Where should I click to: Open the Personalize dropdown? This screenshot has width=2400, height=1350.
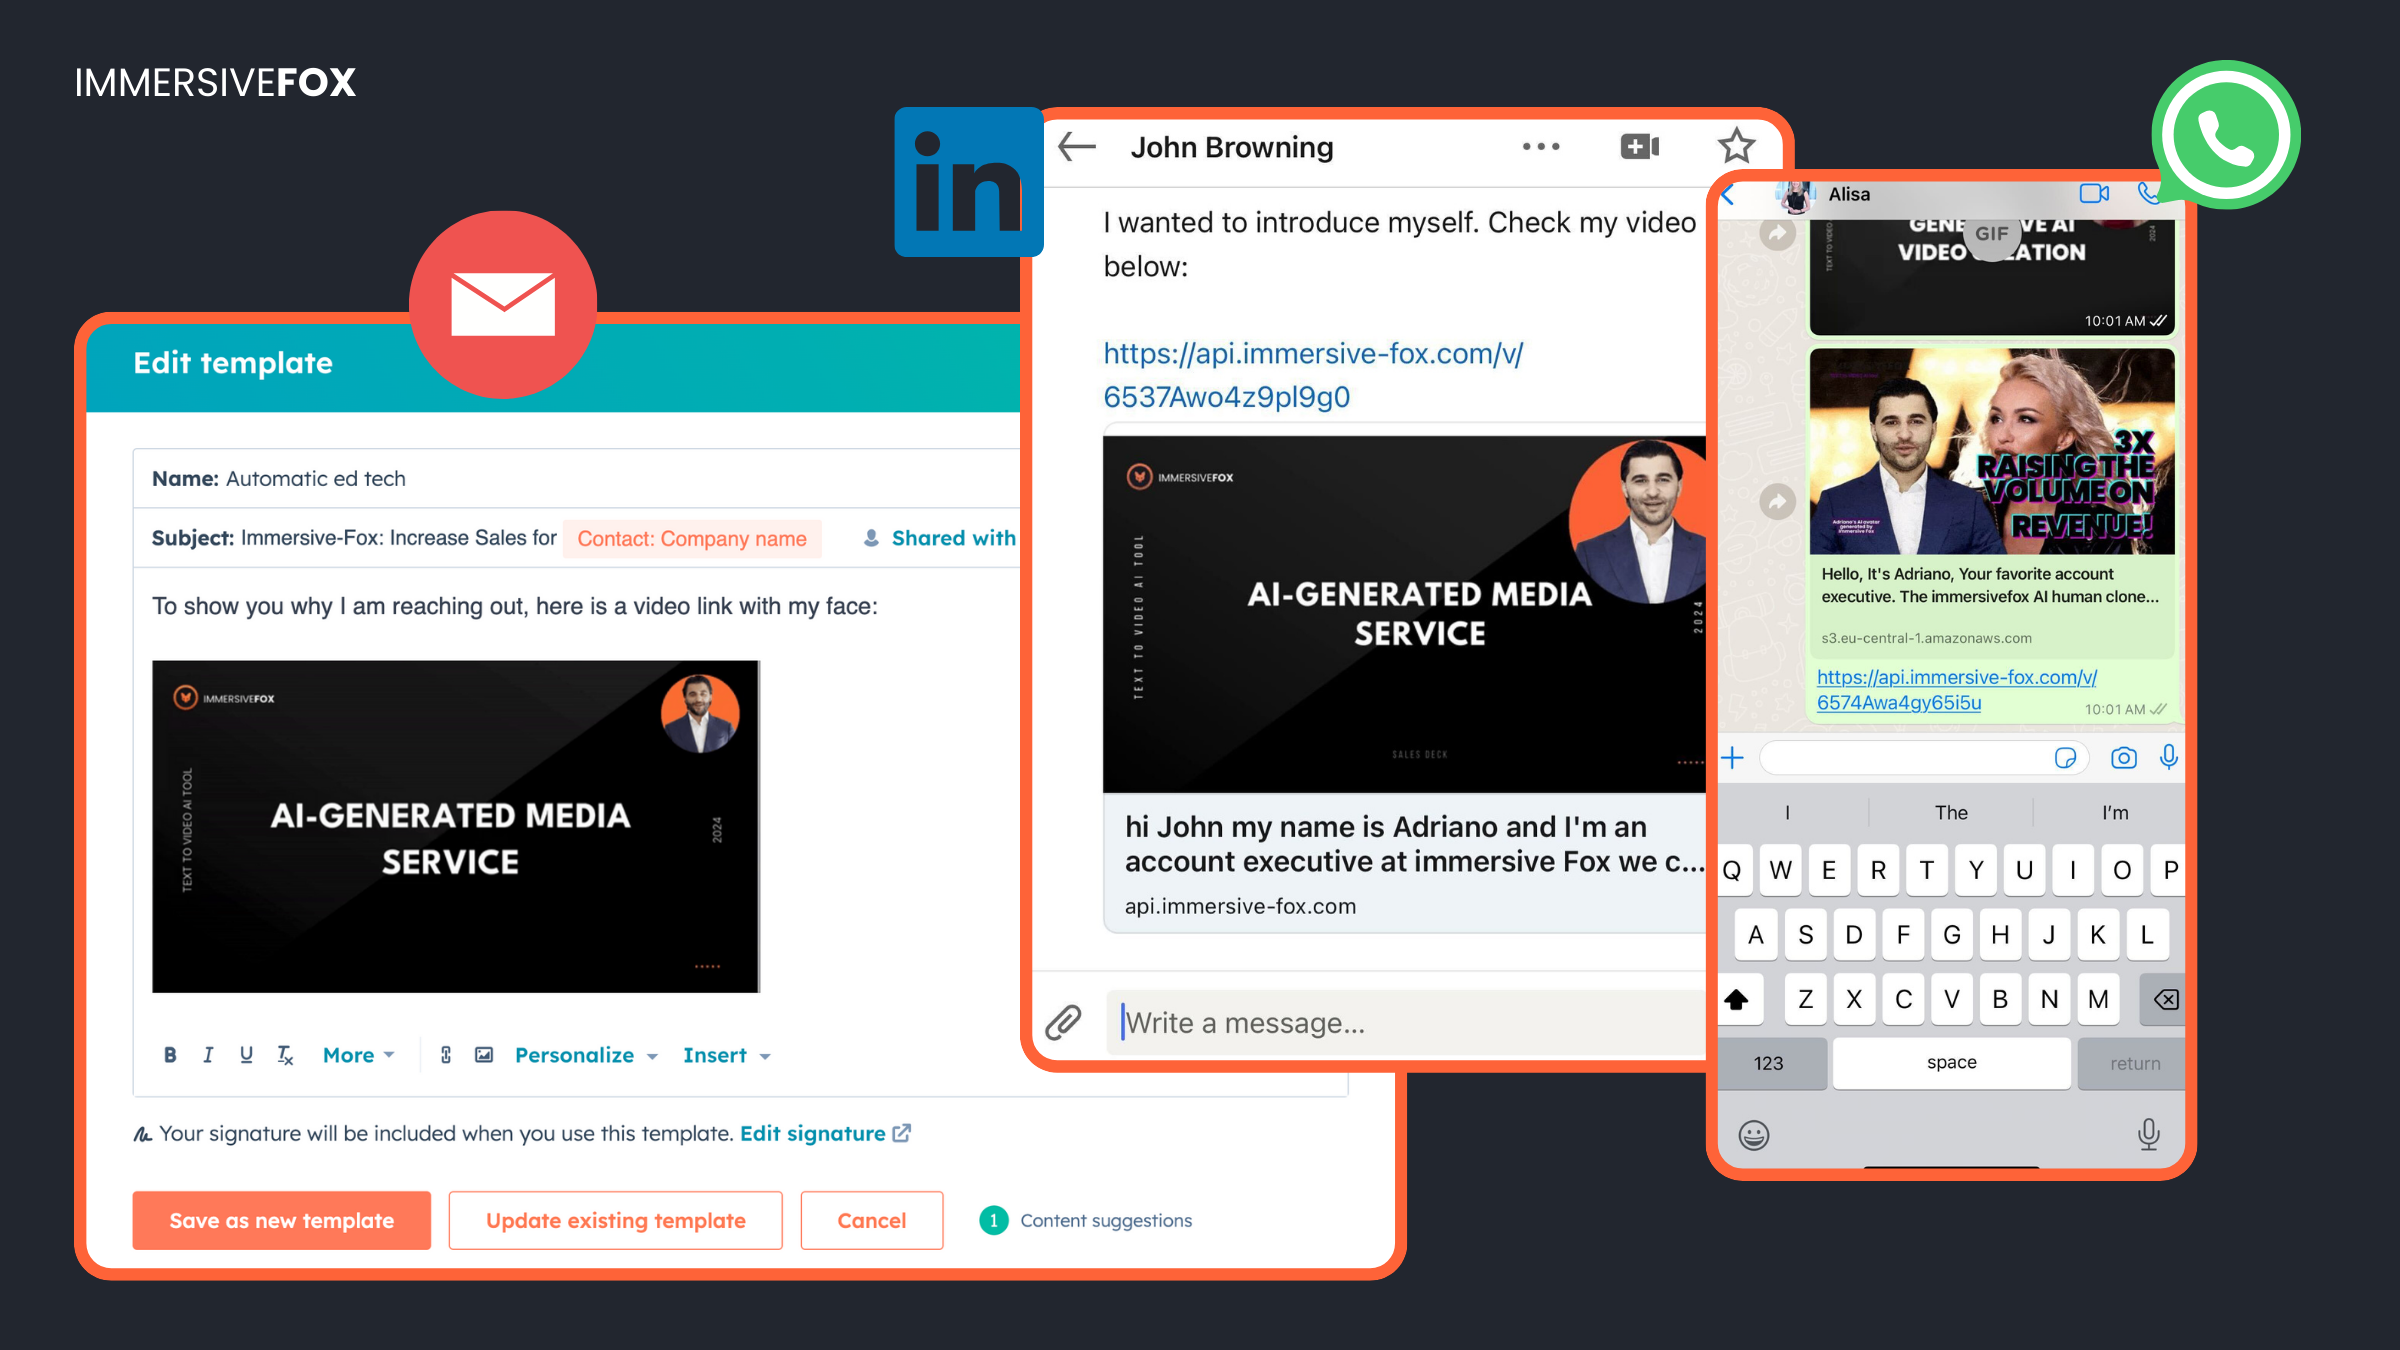pos(586,1055)
